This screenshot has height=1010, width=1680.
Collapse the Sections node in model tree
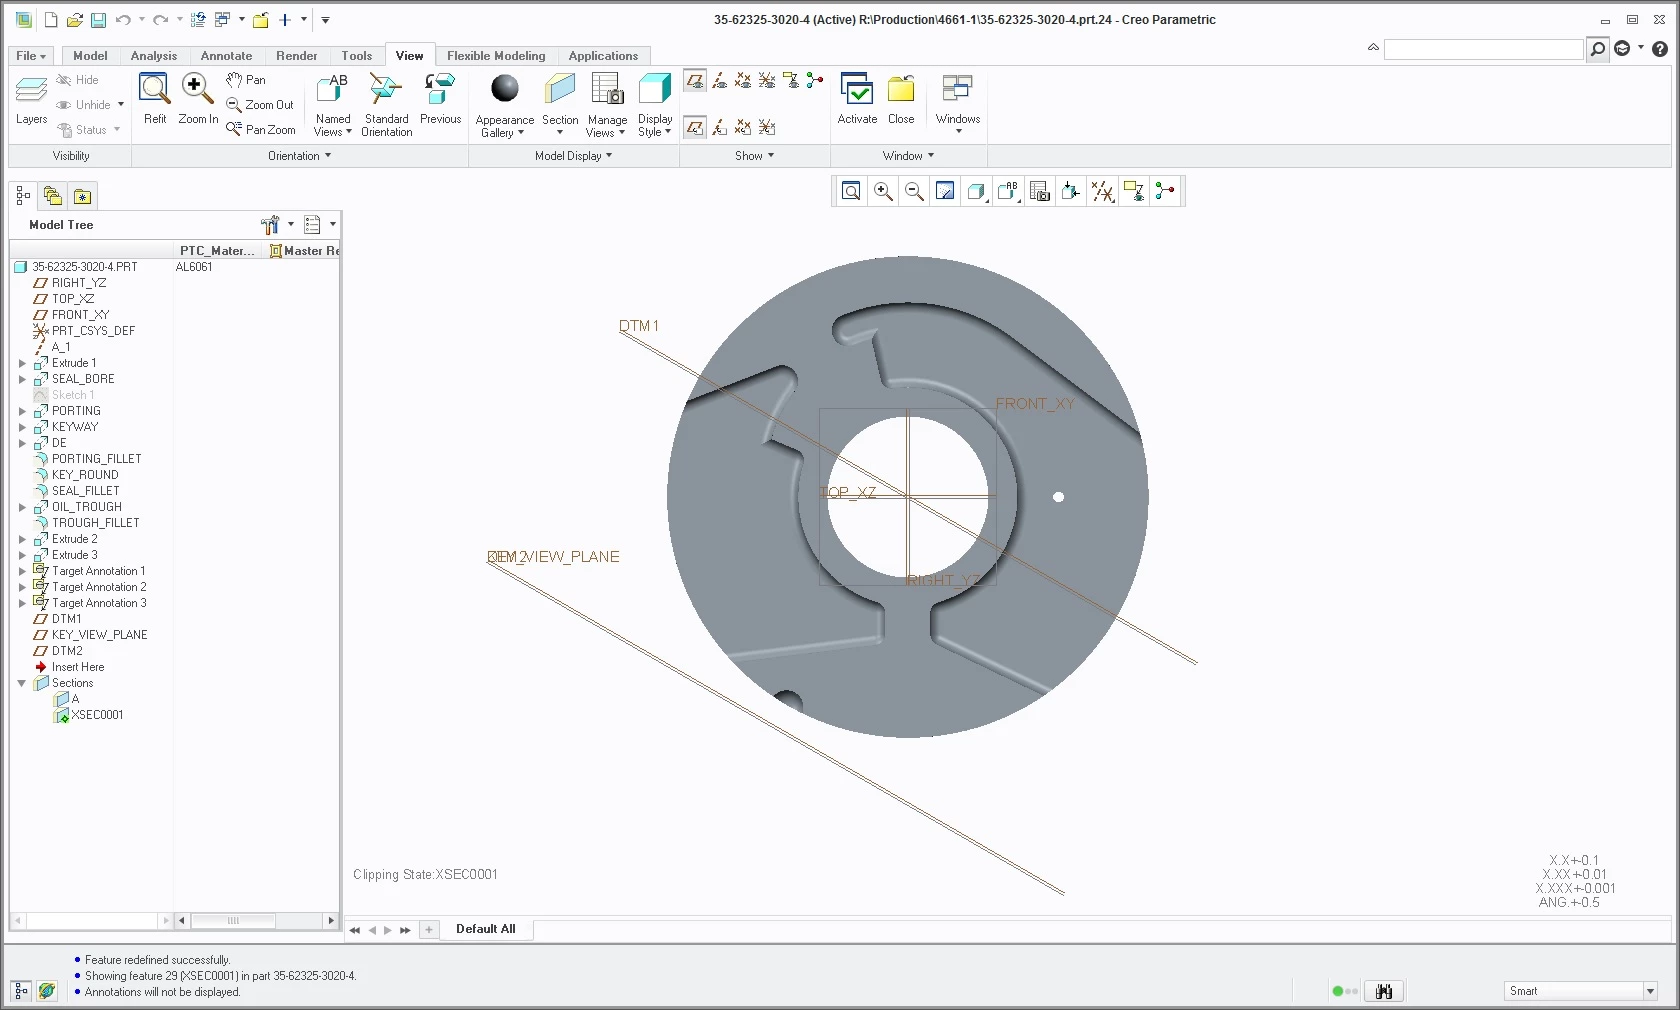point(22,683)
